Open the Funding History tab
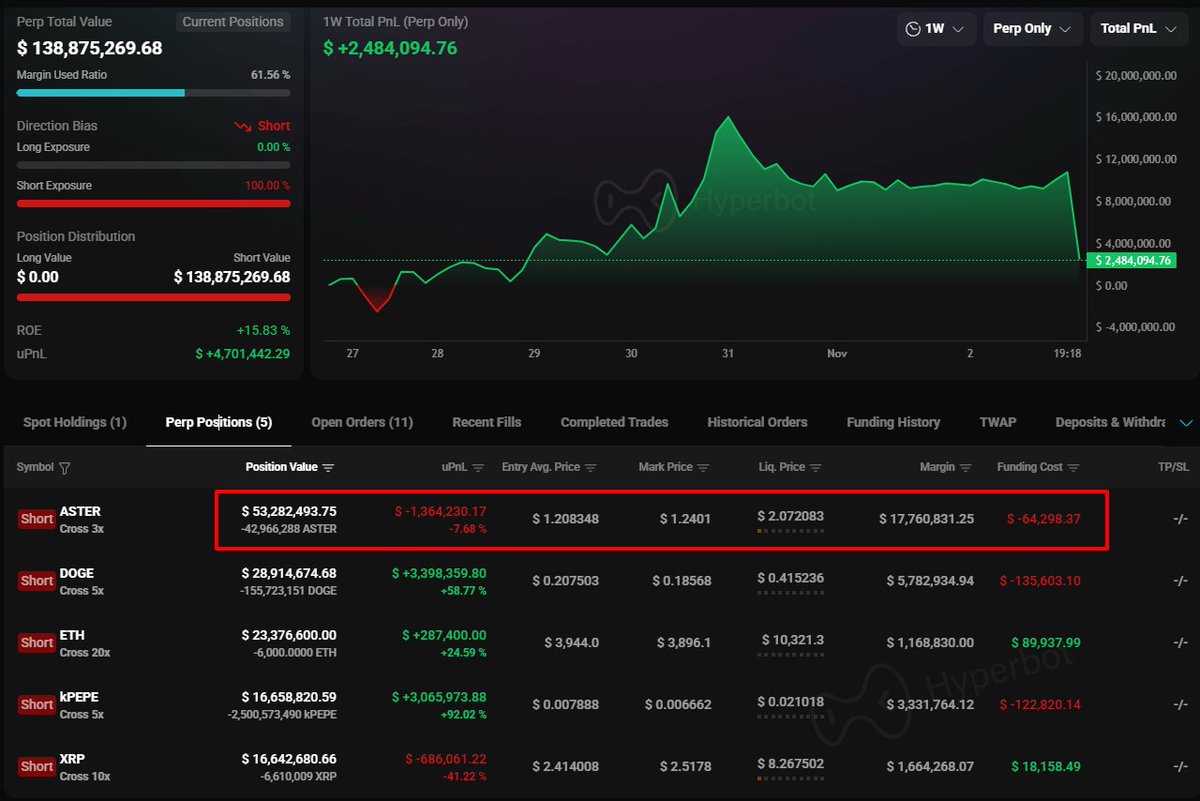The height and width of the screenshot is (801, 1200). (893, 423)
